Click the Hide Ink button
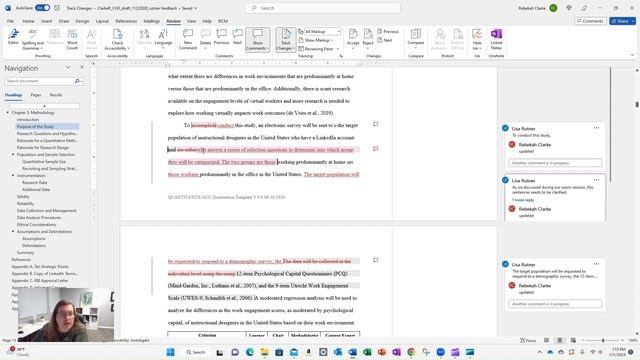Viewport: 640px width, 360px height. click(477, 40)
